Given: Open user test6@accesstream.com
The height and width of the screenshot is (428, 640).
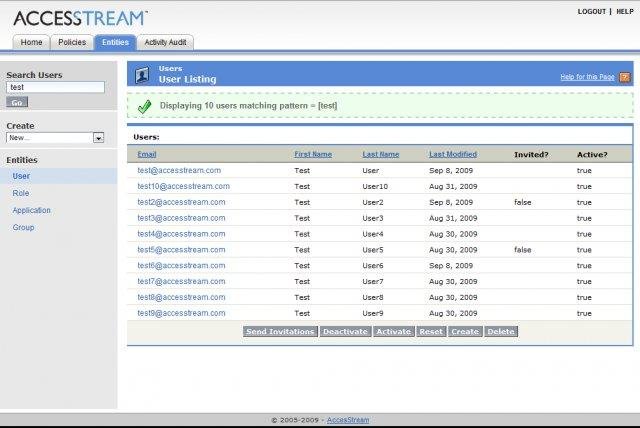Looking at the screenshot, I should click(181, 265).
